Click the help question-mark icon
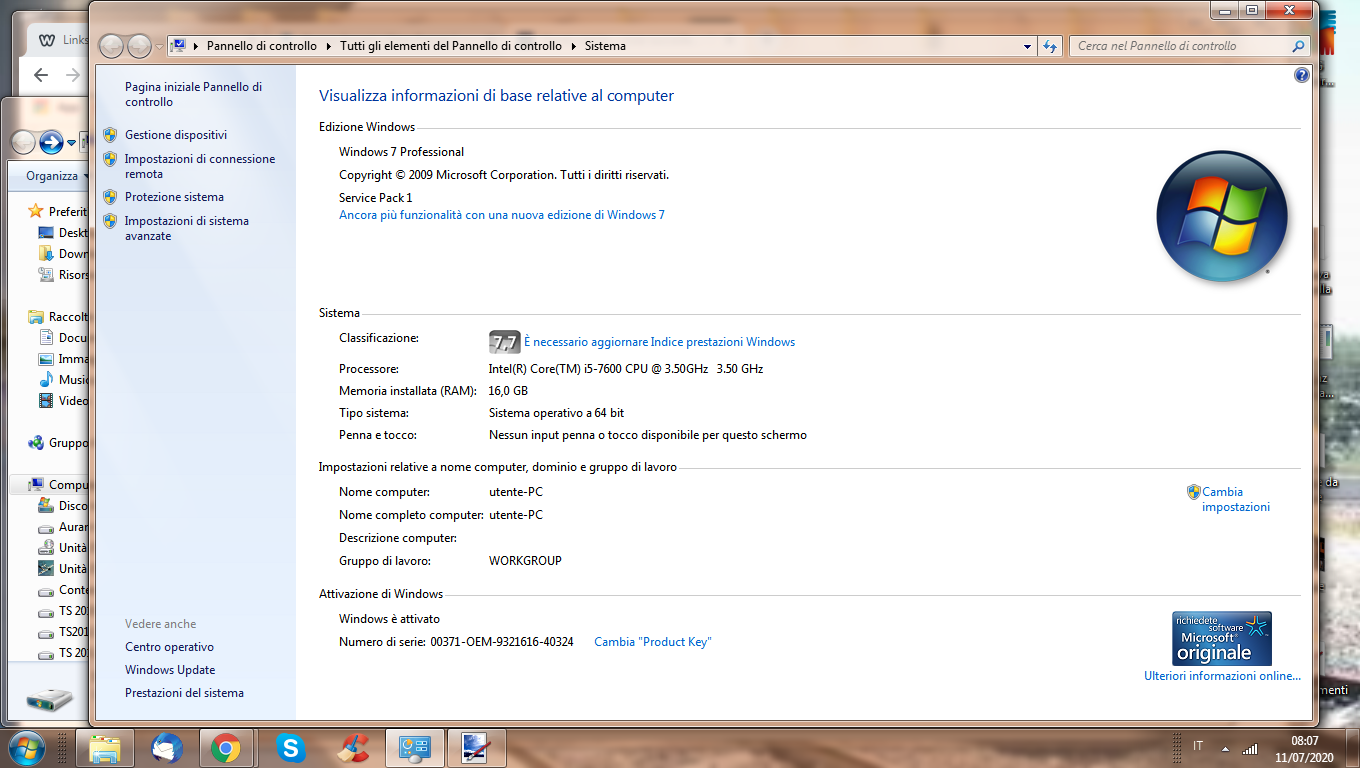This screenshot has width=1360, height=768. [x=1301, y=75]
